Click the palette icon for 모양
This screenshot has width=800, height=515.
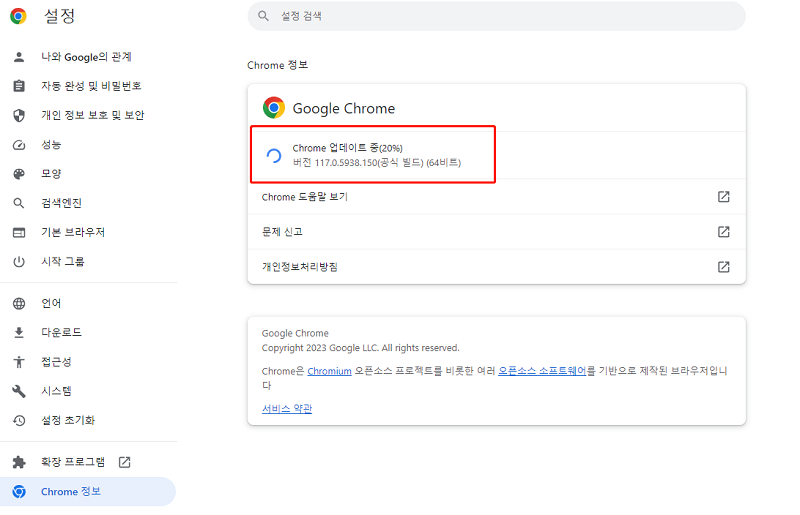(x=18, y=174)
